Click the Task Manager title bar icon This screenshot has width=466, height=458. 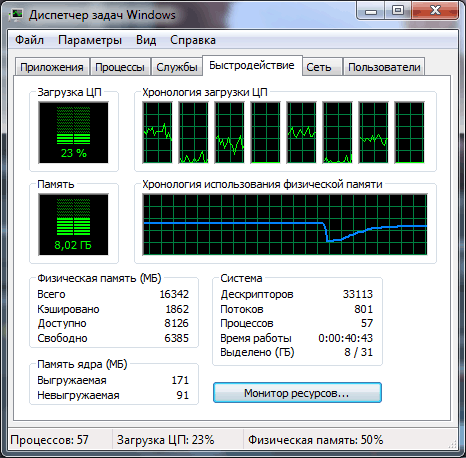click(16, 15)
